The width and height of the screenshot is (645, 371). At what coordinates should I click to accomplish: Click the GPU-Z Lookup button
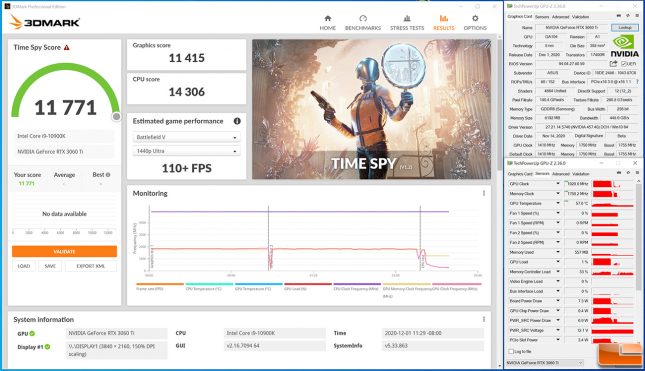(625, 28)
